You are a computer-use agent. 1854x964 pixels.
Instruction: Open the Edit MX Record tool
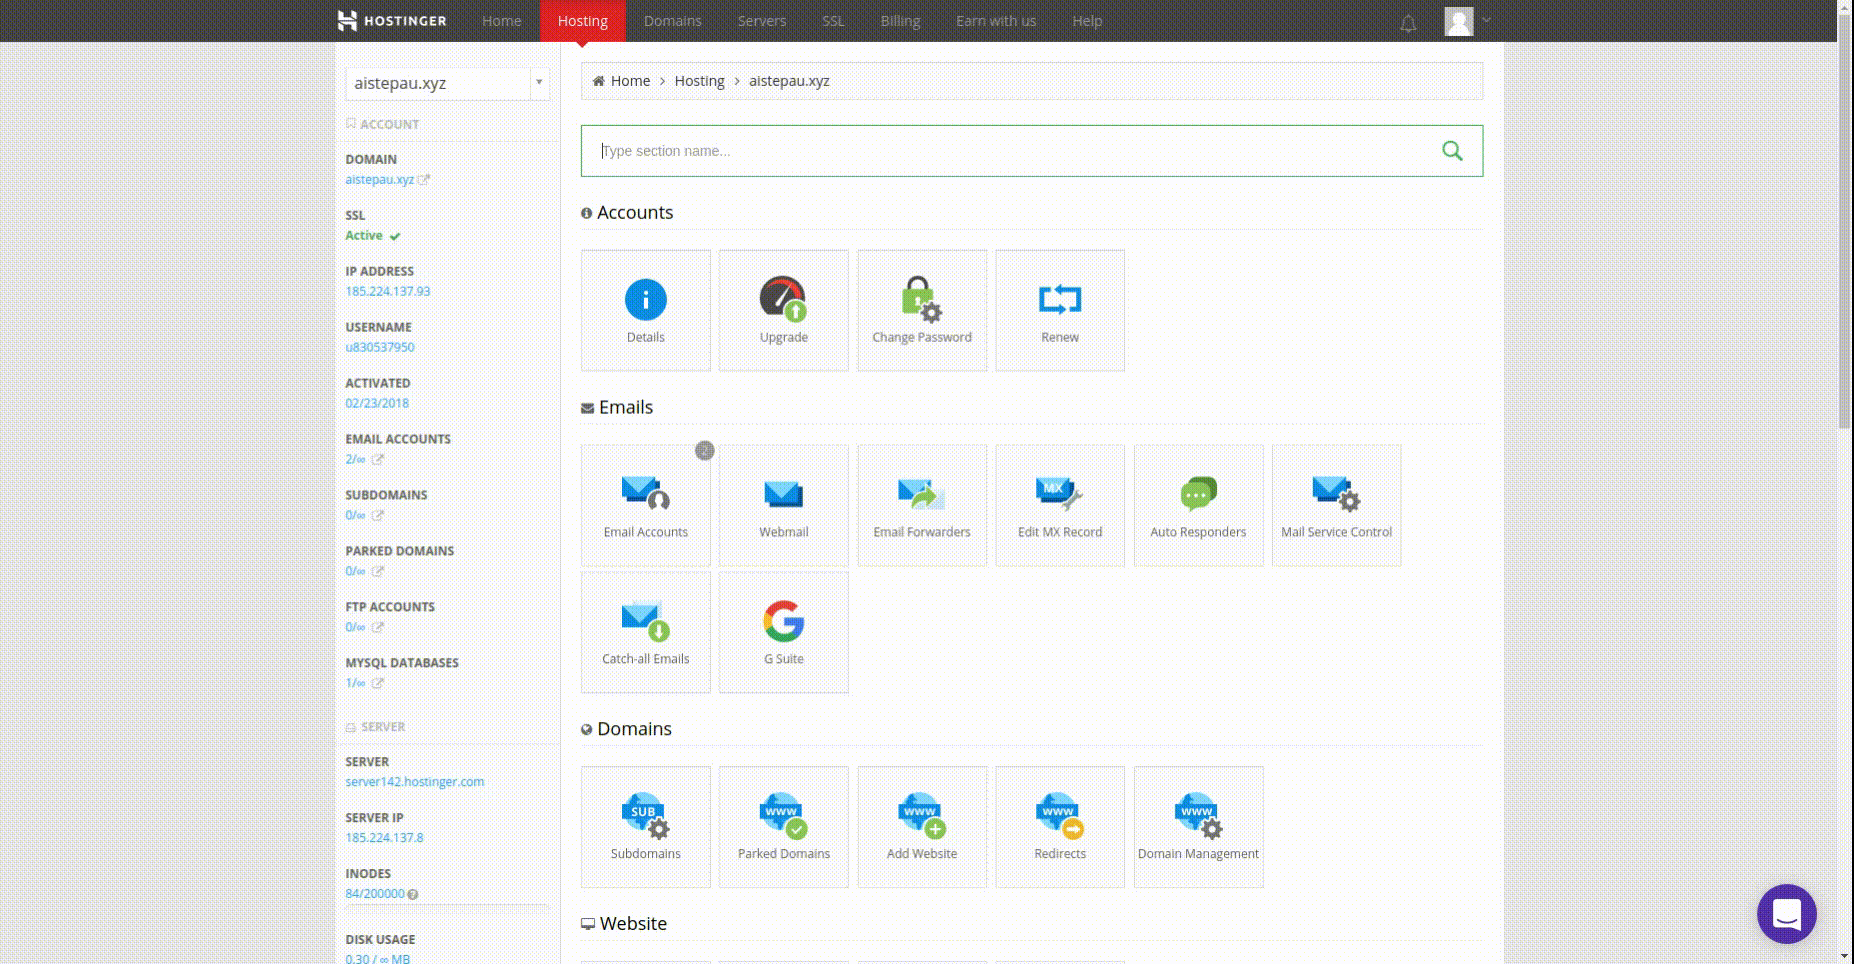[x=1059, y=505]
